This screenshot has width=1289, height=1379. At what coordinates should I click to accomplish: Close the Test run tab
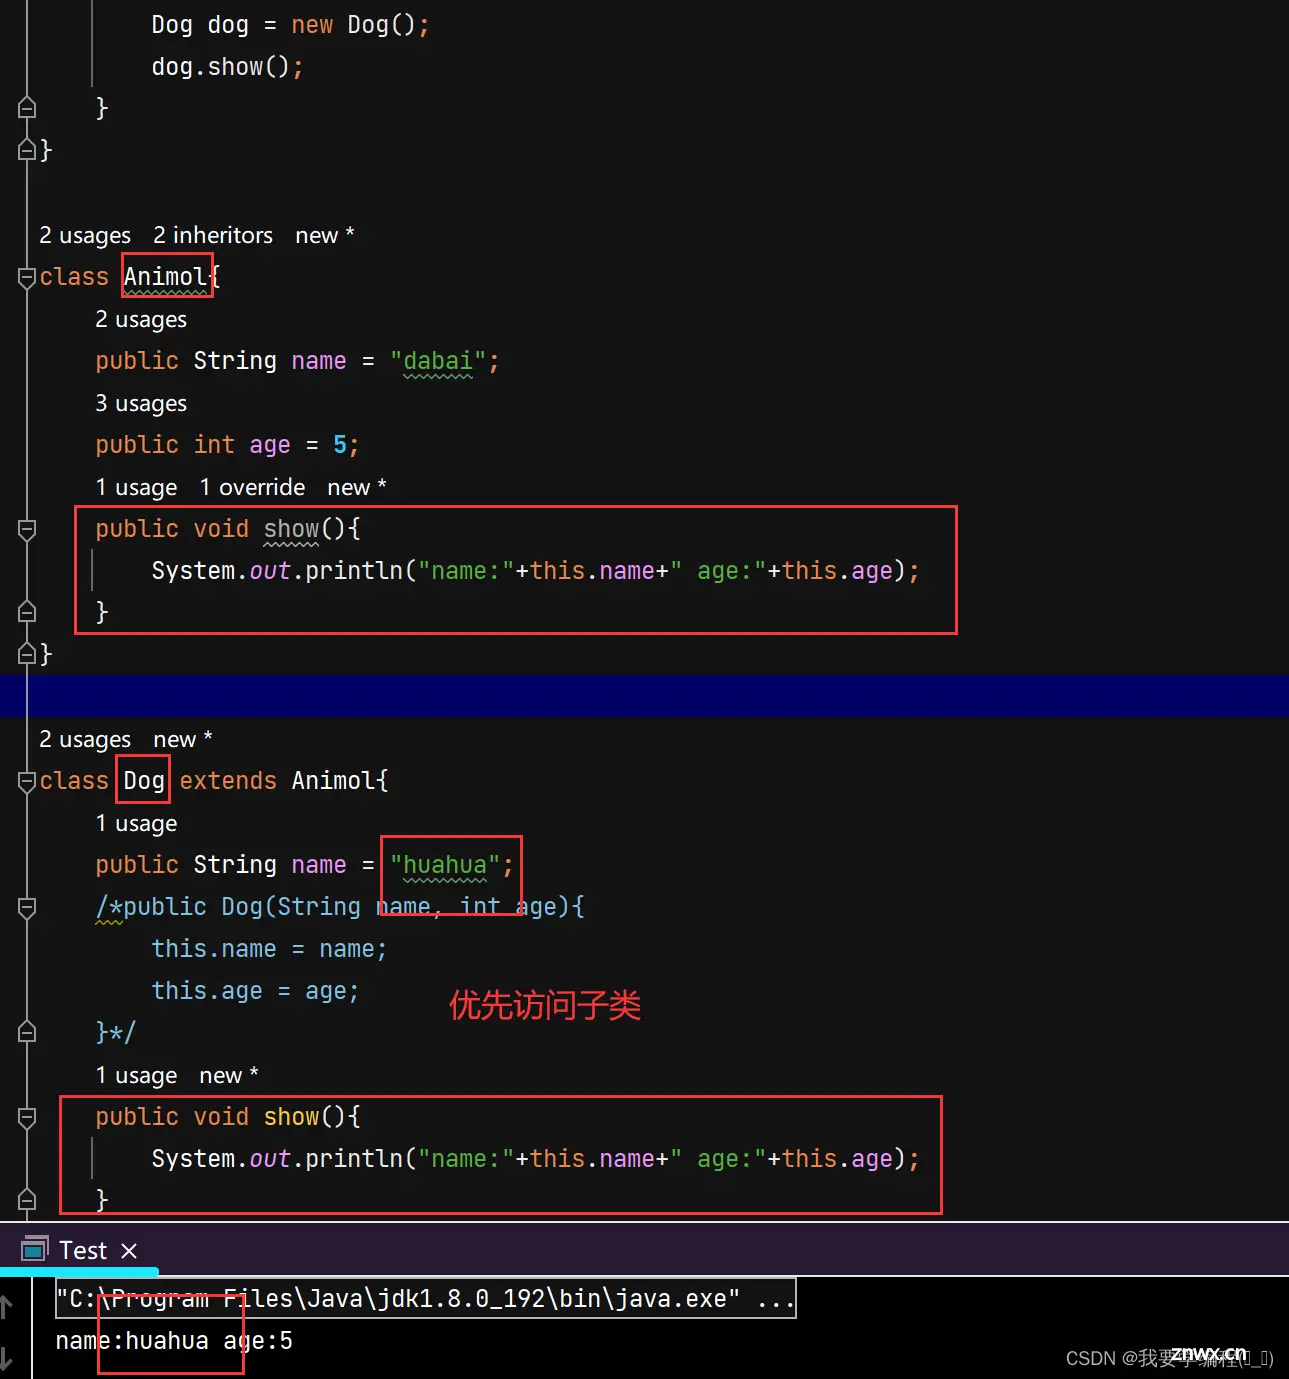tap(128, 1251)
